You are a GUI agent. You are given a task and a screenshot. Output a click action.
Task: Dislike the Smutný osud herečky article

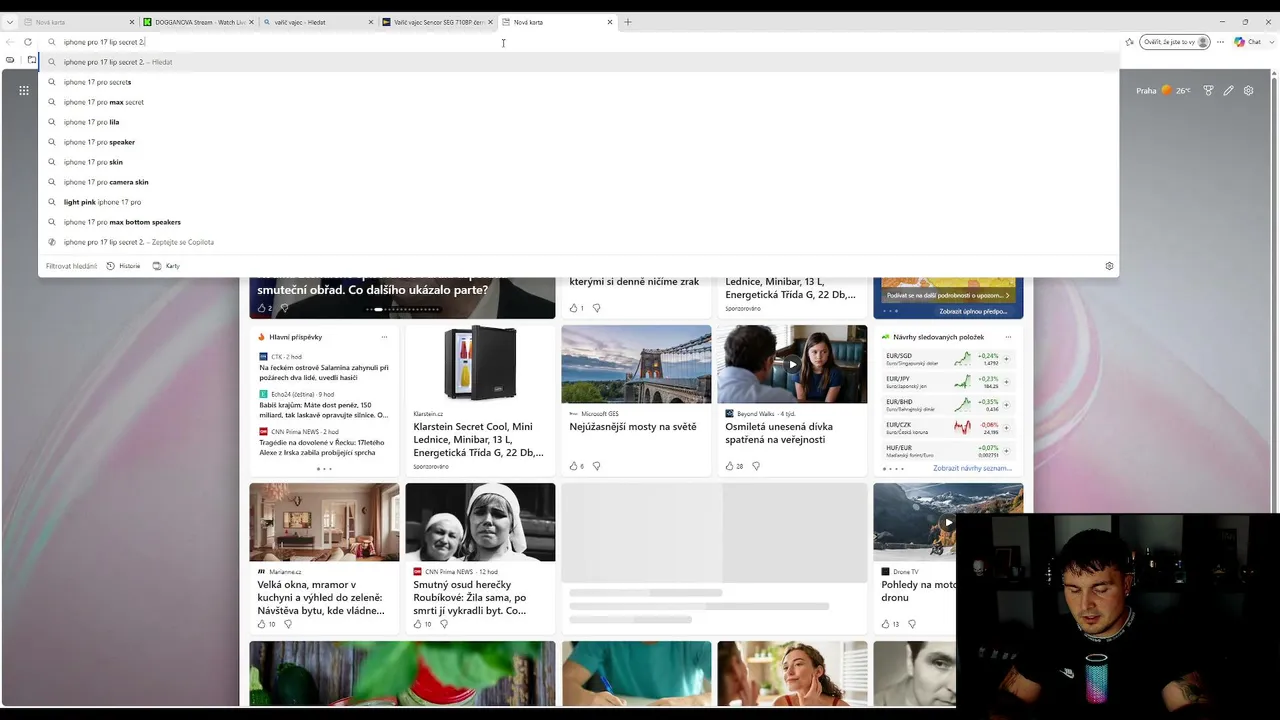pyautogui.click(x=444, y=624)
